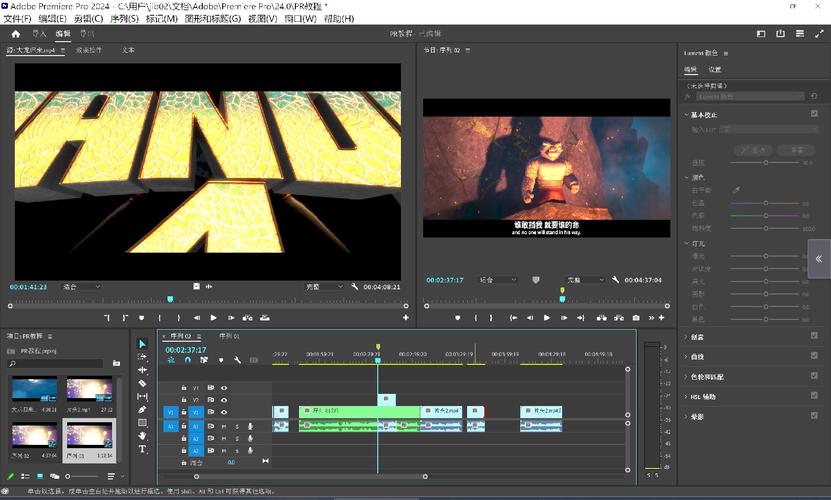
Task: Toggle the Basic Correction section checkbox
Action: (x=814, y=113)
